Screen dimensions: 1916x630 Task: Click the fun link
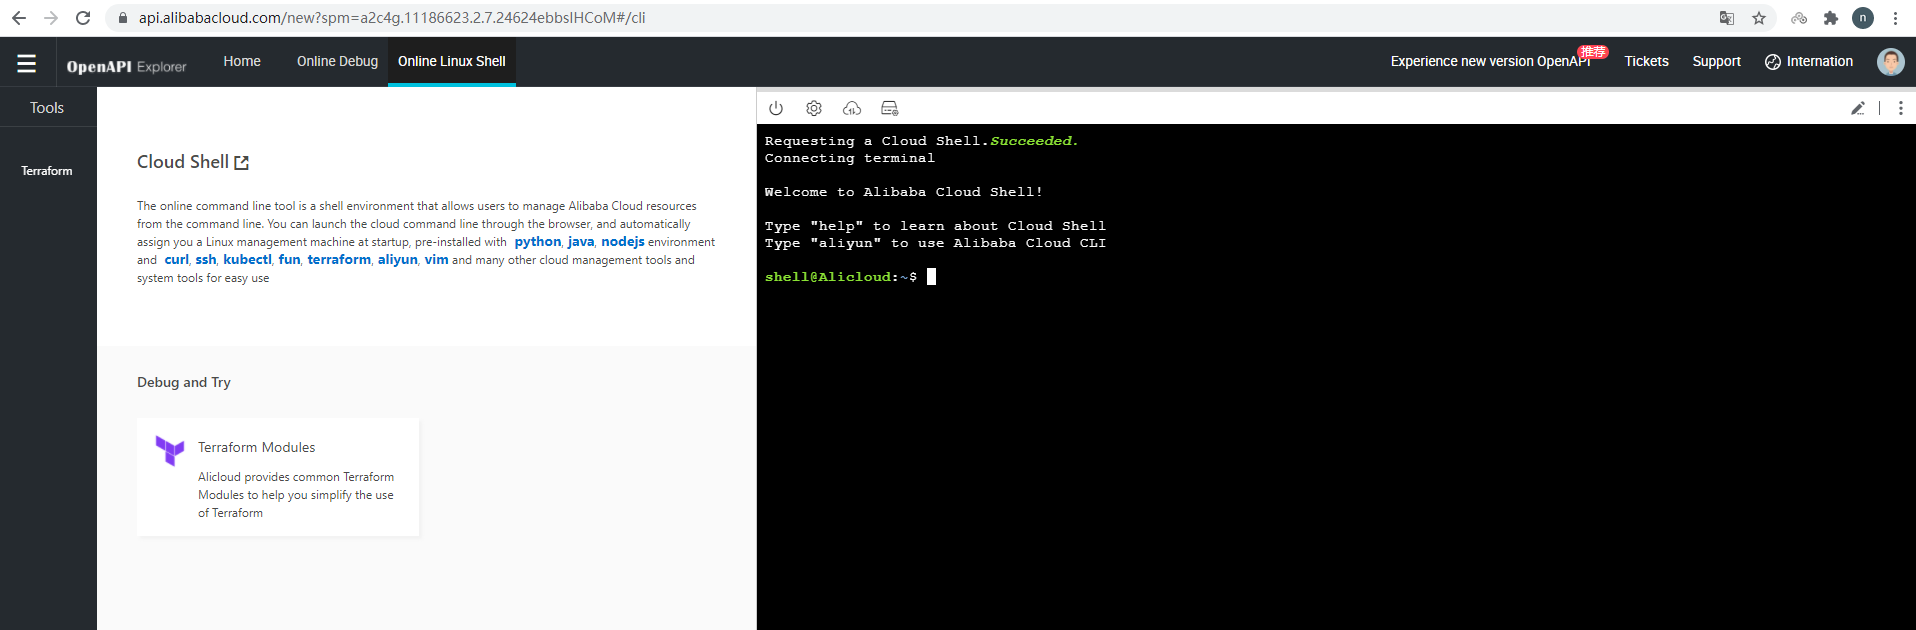pos(289,259)
